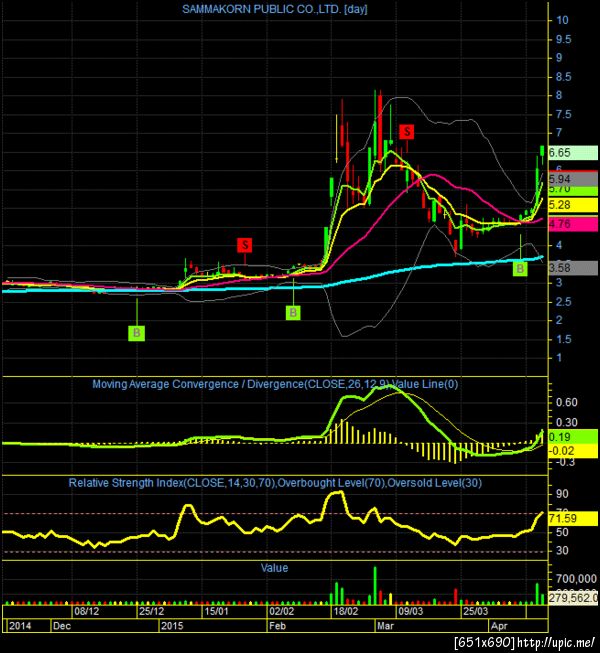Click the 02/02 date label

(x=281, y=612)
